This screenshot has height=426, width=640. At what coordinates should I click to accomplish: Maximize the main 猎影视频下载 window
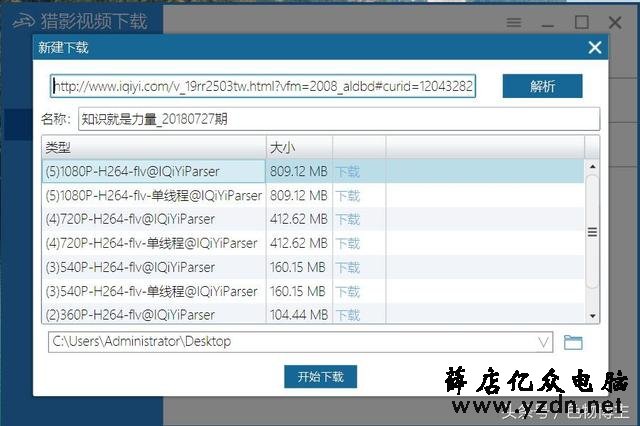pos(581,22)
